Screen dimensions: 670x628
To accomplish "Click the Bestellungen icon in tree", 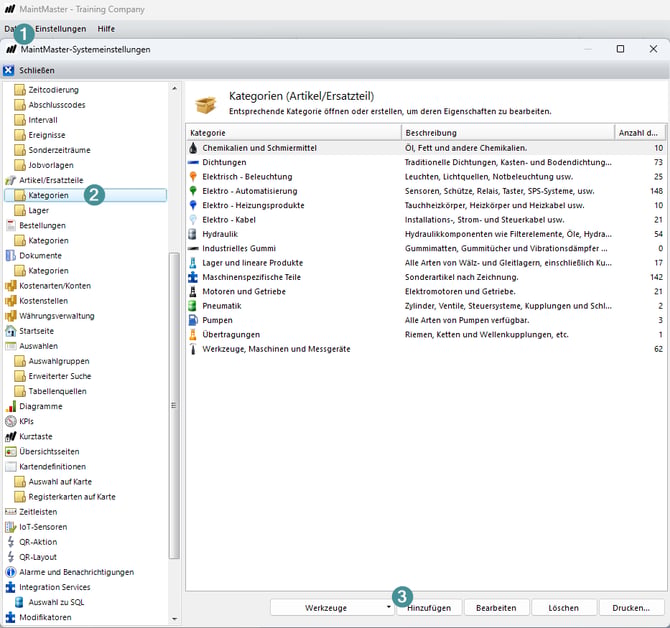I will 11,225.
